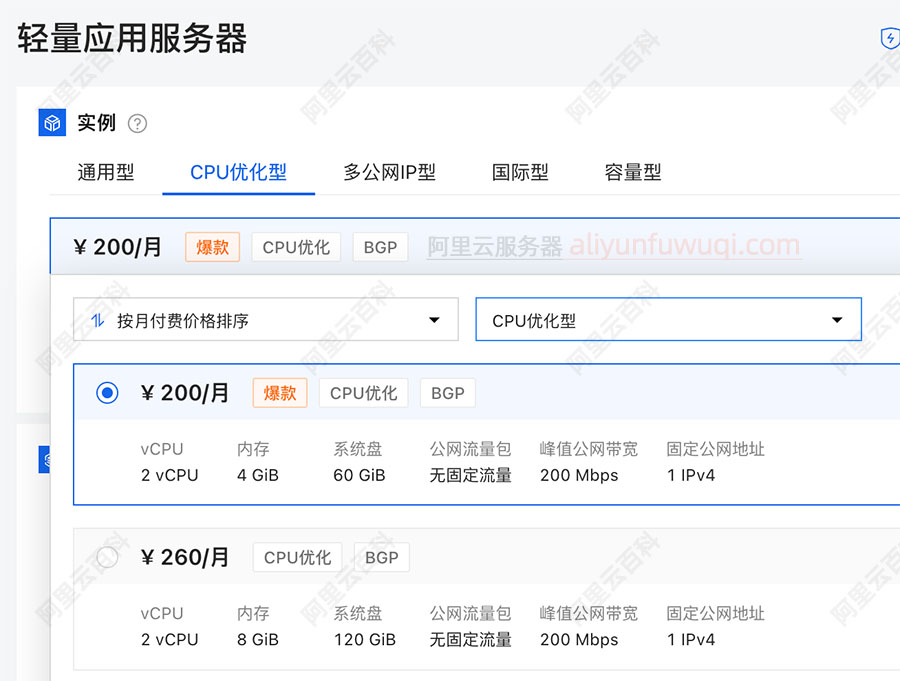
Task: Click the 爆款 badge on the ¥200/月 plan
Action: [279, 393]
